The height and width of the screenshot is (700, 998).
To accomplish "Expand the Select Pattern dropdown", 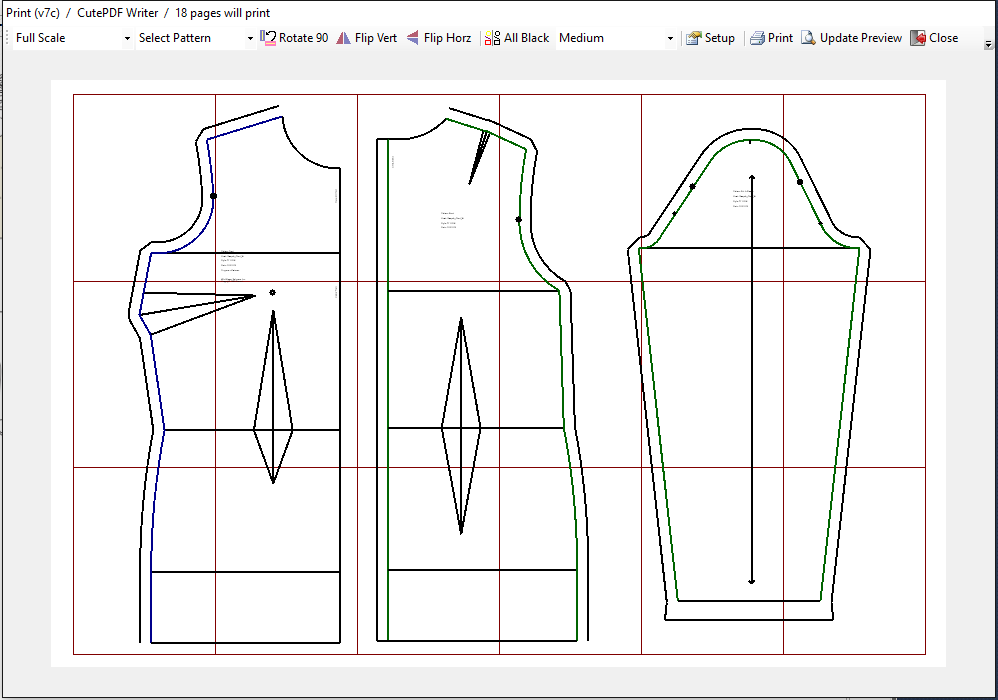I will [x=250, y=38].
